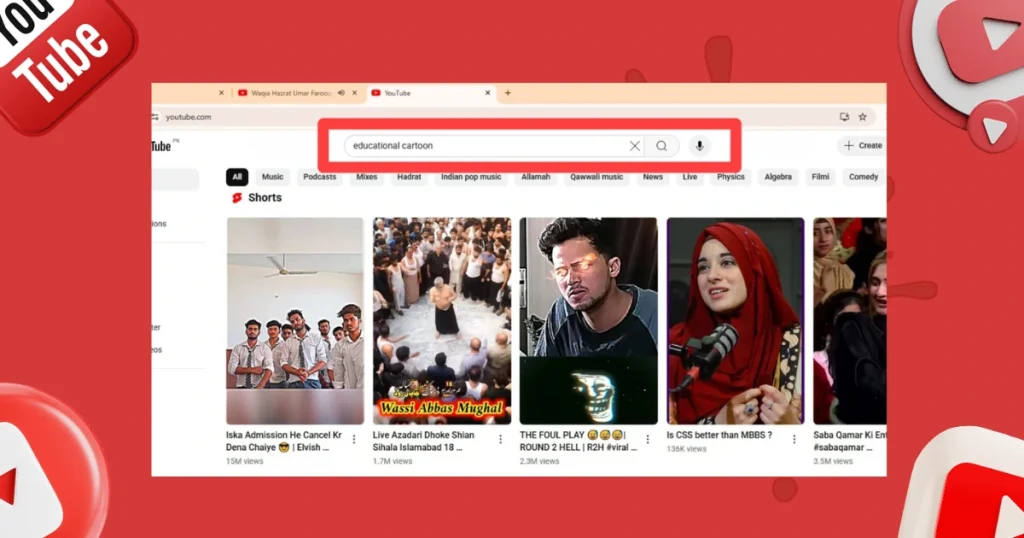Viewport: 1024px width, 538px height.
Task: Switch to the Waqia Hazrat Umar Farooq tab
Action: pyautogui.click(x=290, y=93)
